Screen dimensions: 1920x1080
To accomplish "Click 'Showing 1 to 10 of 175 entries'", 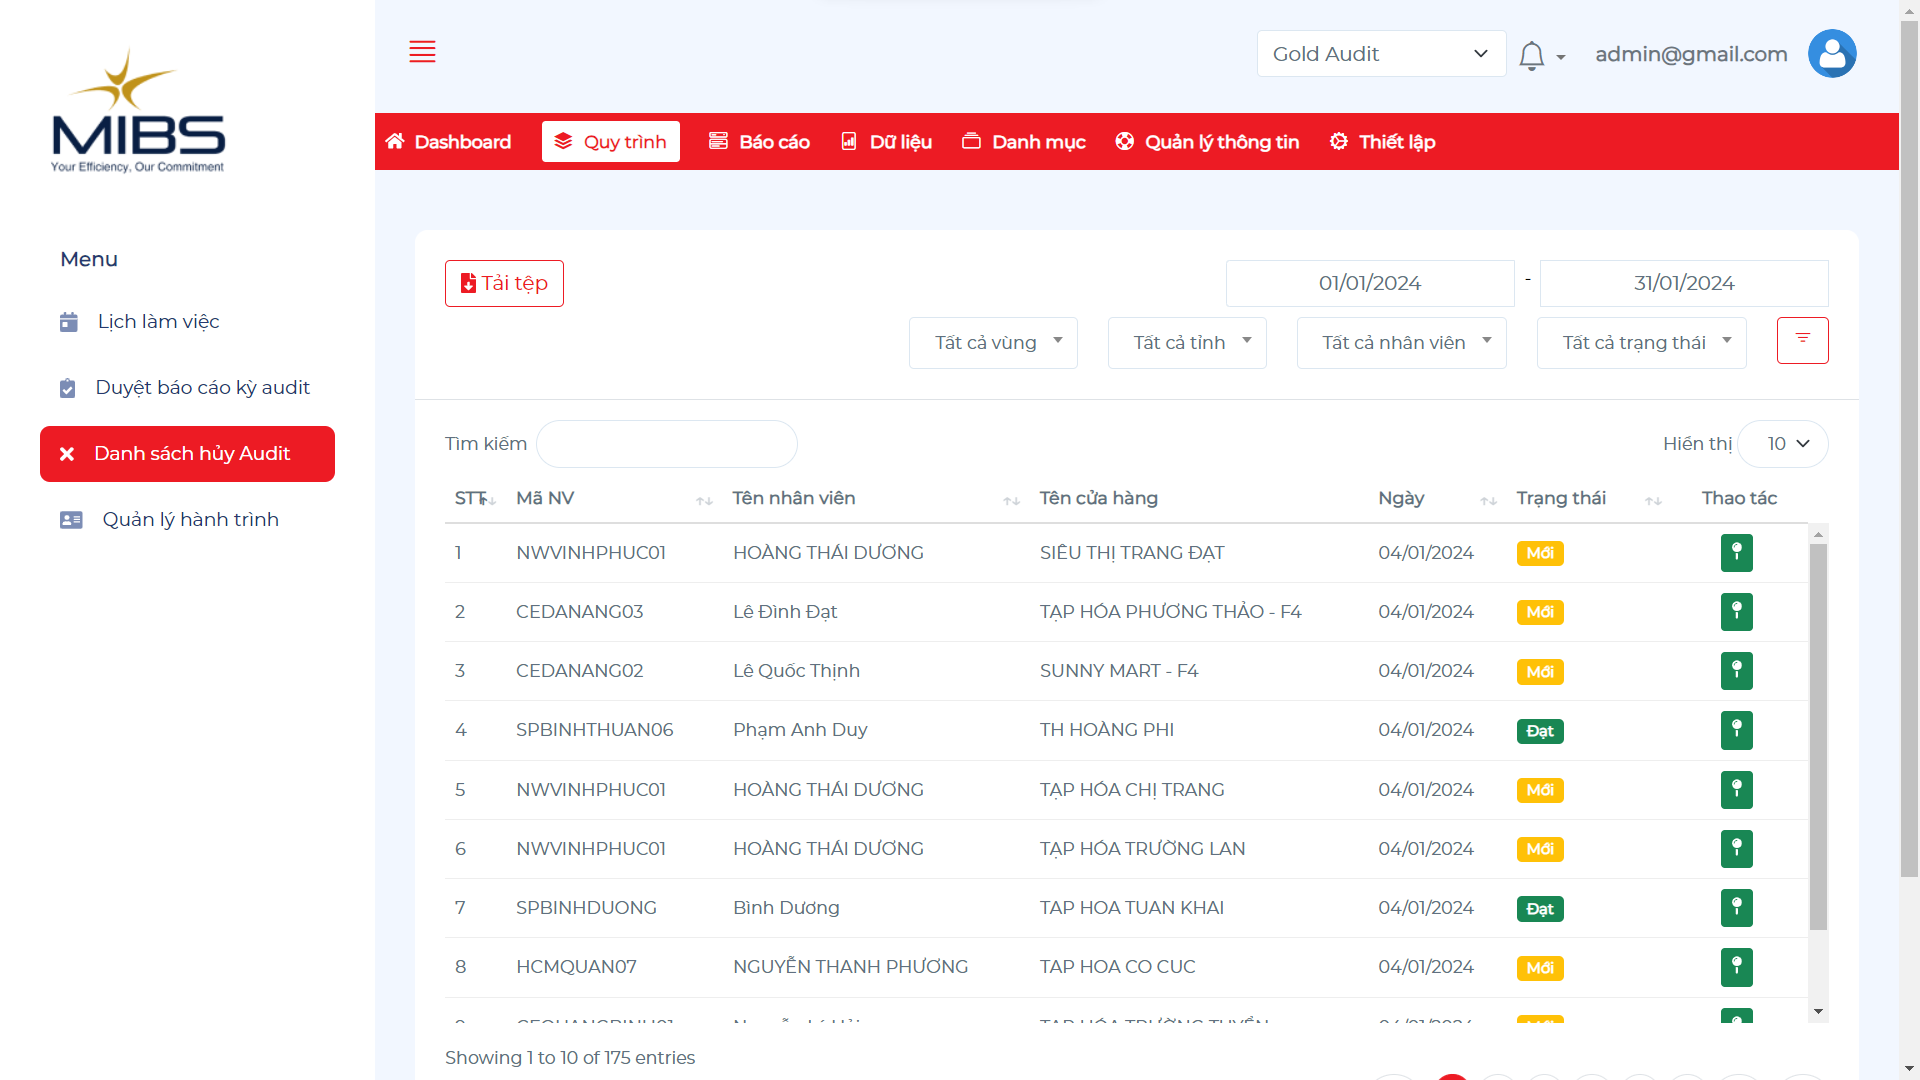I will click(570, 1058).
